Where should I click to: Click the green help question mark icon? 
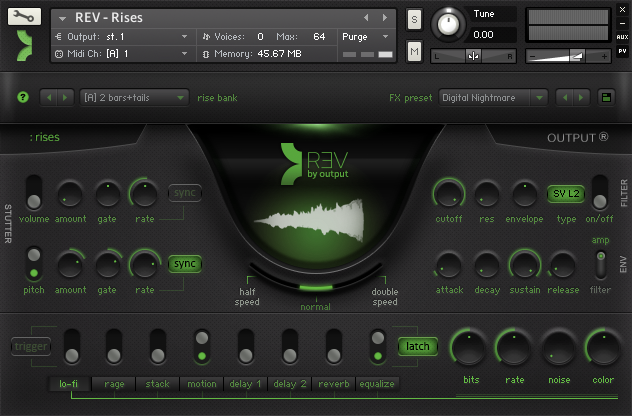pyautogui.click(x=22, y=97)
